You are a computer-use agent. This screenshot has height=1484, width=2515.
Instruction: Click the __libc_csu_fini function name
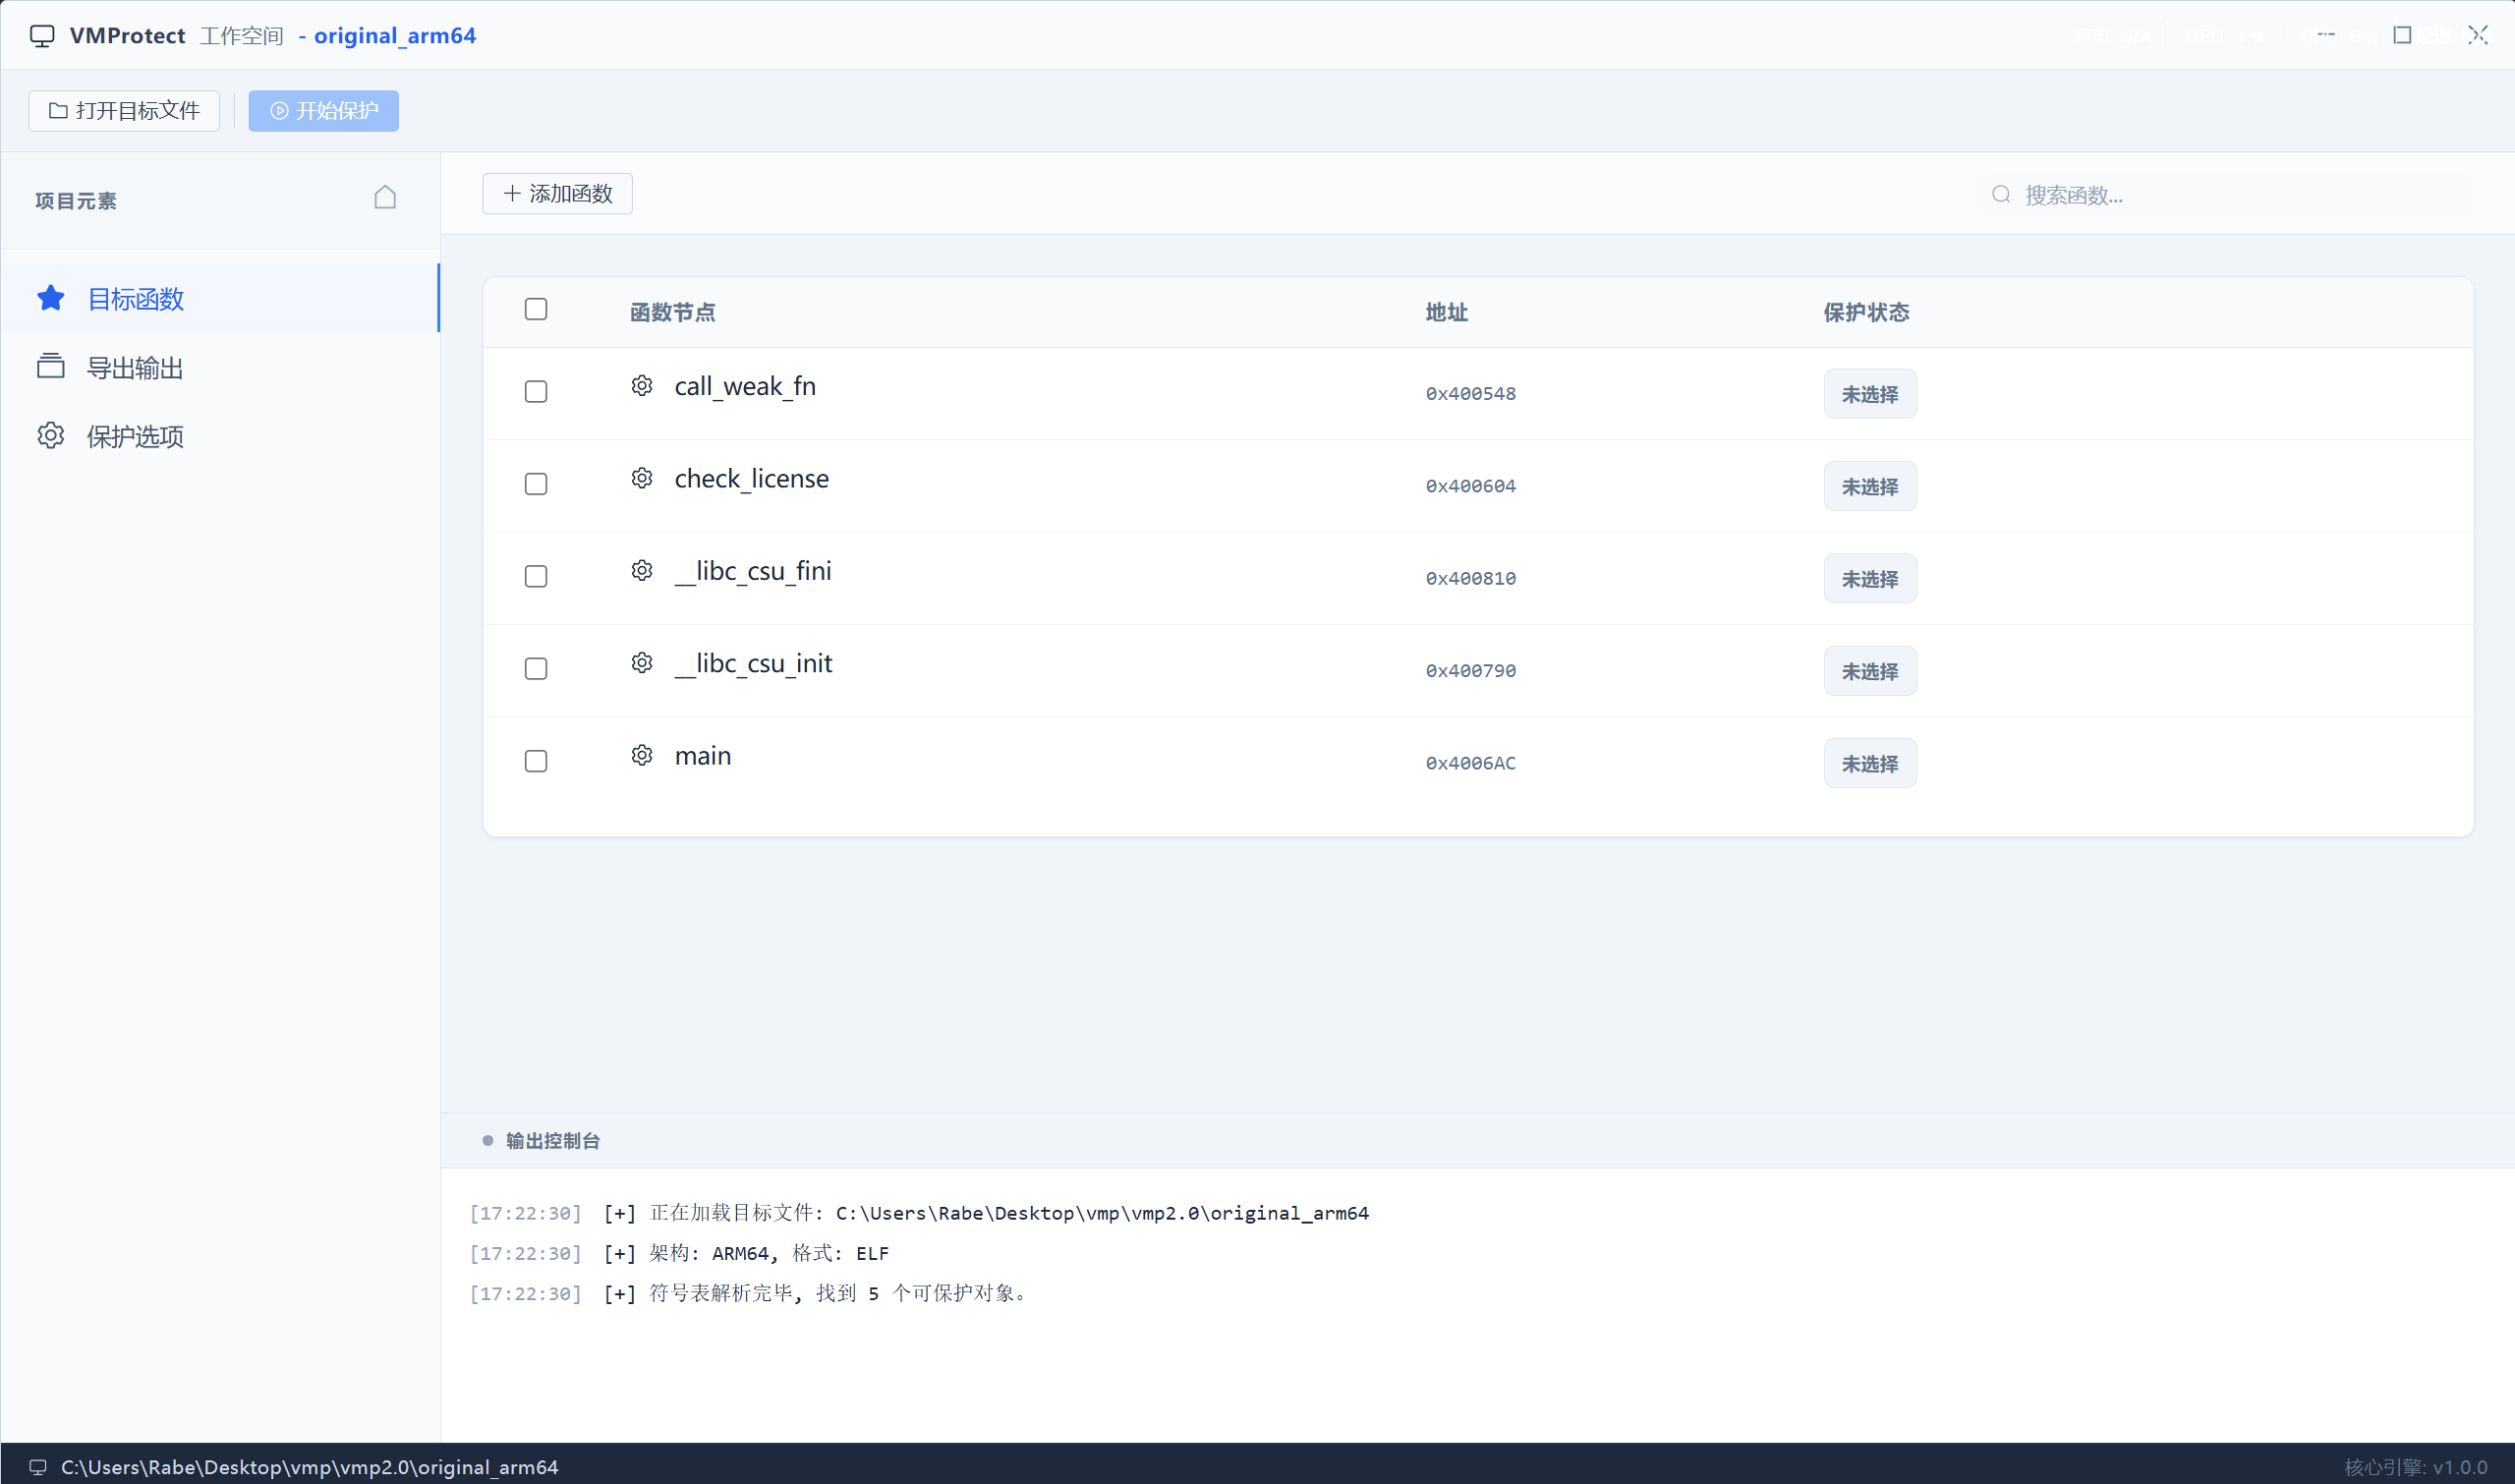coord(753,571)
